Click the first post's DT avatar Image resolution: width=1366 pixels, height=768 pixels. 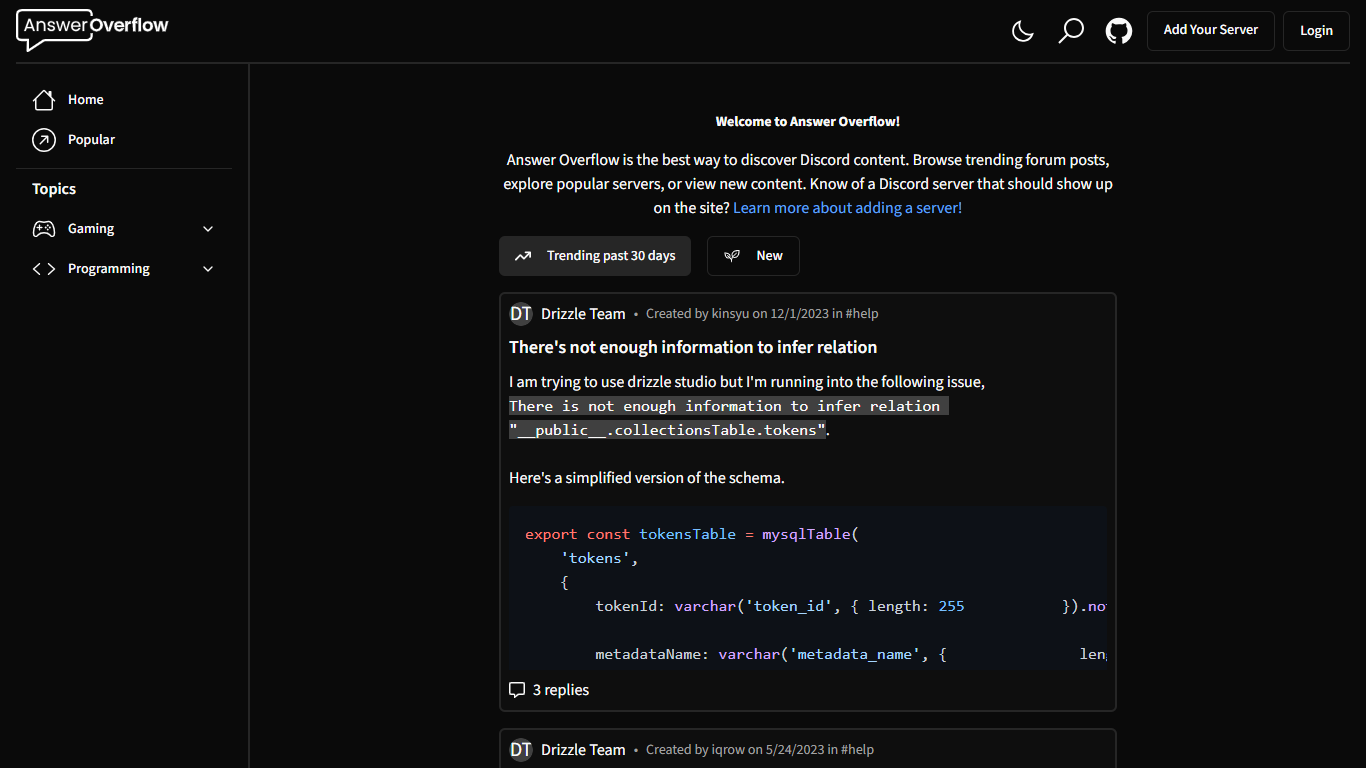tap(521, 314)
